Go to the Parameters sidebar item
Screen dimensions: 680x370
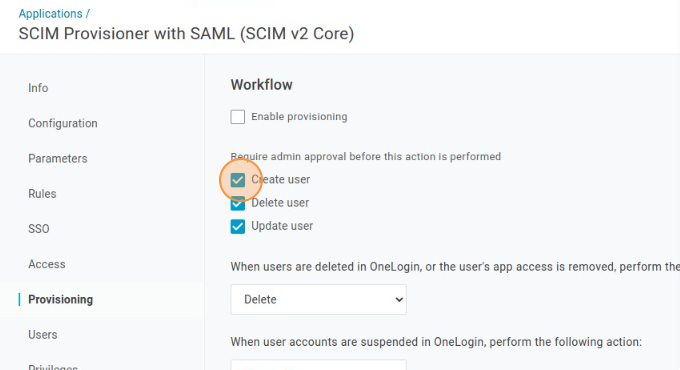coord(58,158)
